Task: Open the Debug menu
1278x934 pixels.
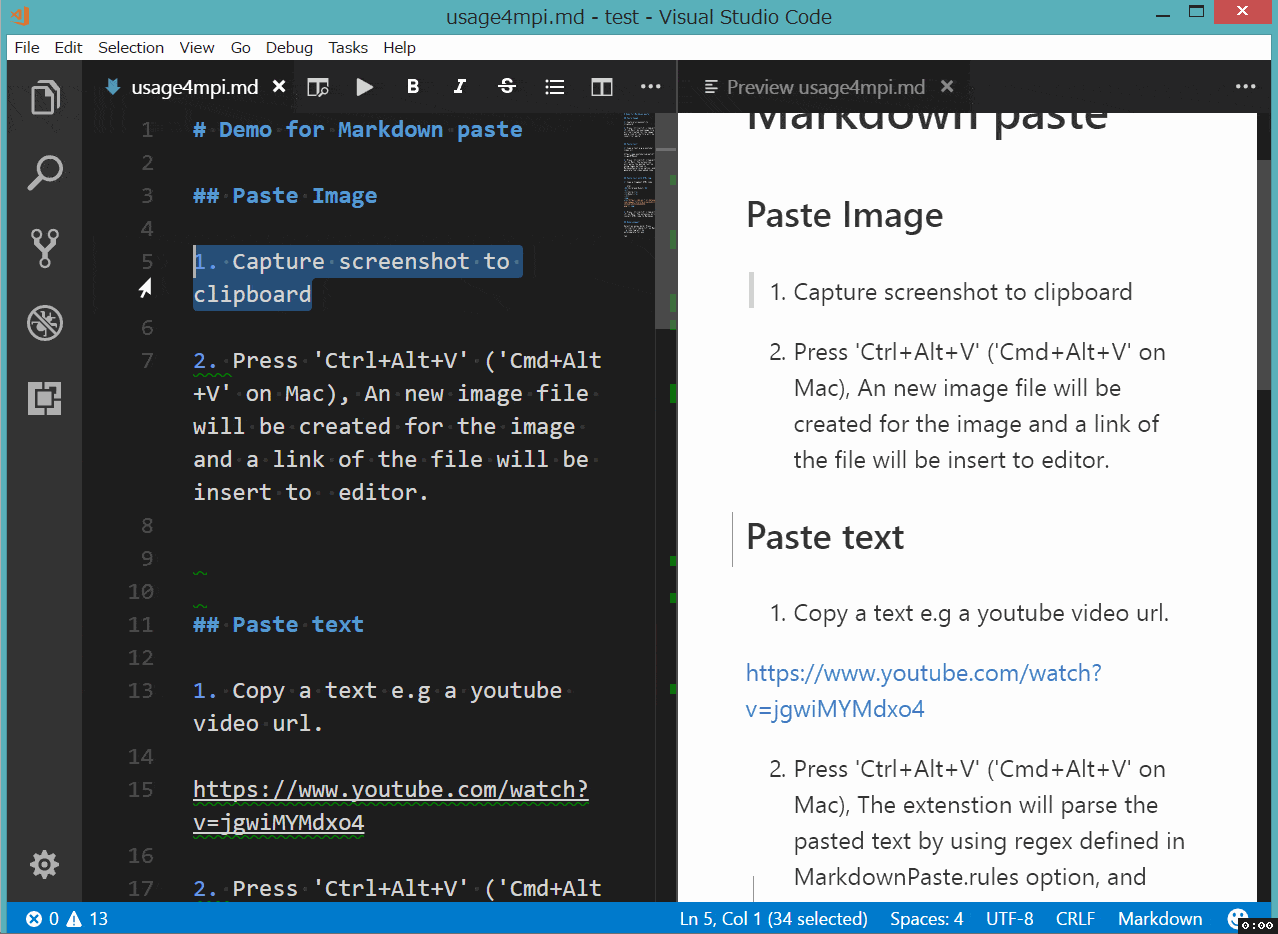Action: pos(288,47)
